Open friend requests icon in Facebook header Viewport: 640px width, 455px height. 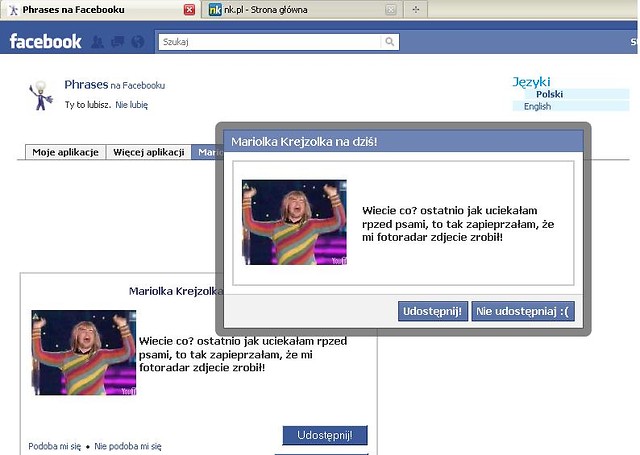97,42
